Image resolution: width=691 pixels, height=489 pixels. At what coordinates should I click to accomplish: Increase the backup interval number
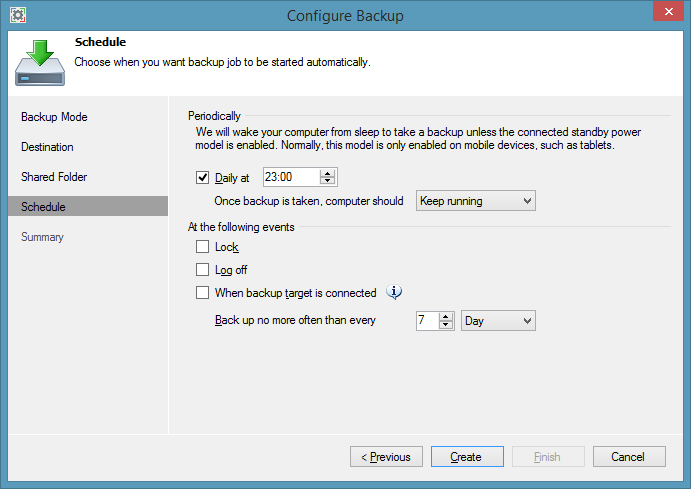447,316
